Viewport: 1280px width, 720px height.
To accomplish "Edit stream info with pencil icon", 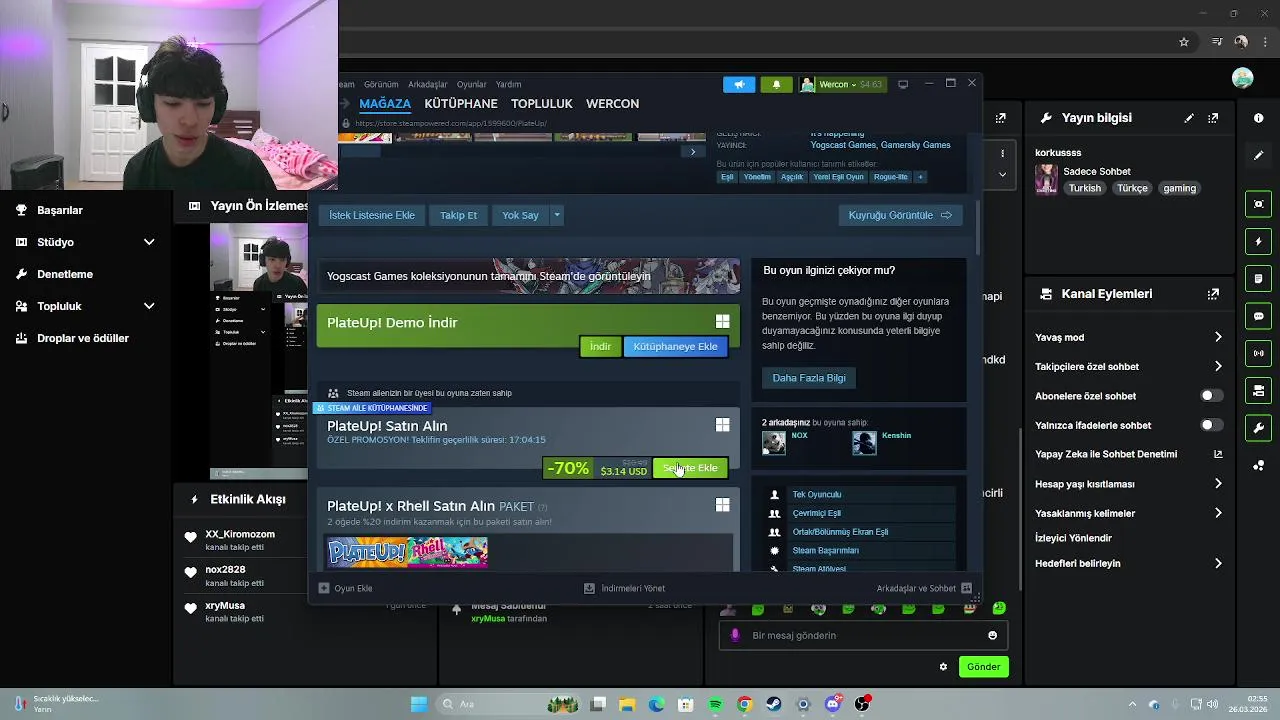I will click(1189, 118).
